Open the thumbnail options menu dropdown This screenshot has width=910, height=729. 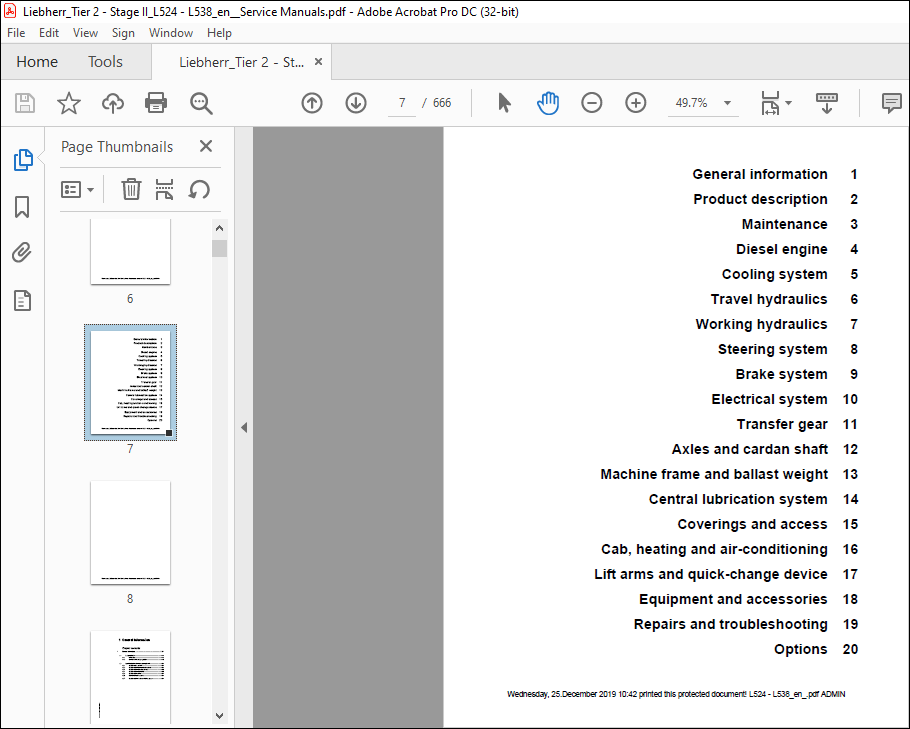point(77,189)
